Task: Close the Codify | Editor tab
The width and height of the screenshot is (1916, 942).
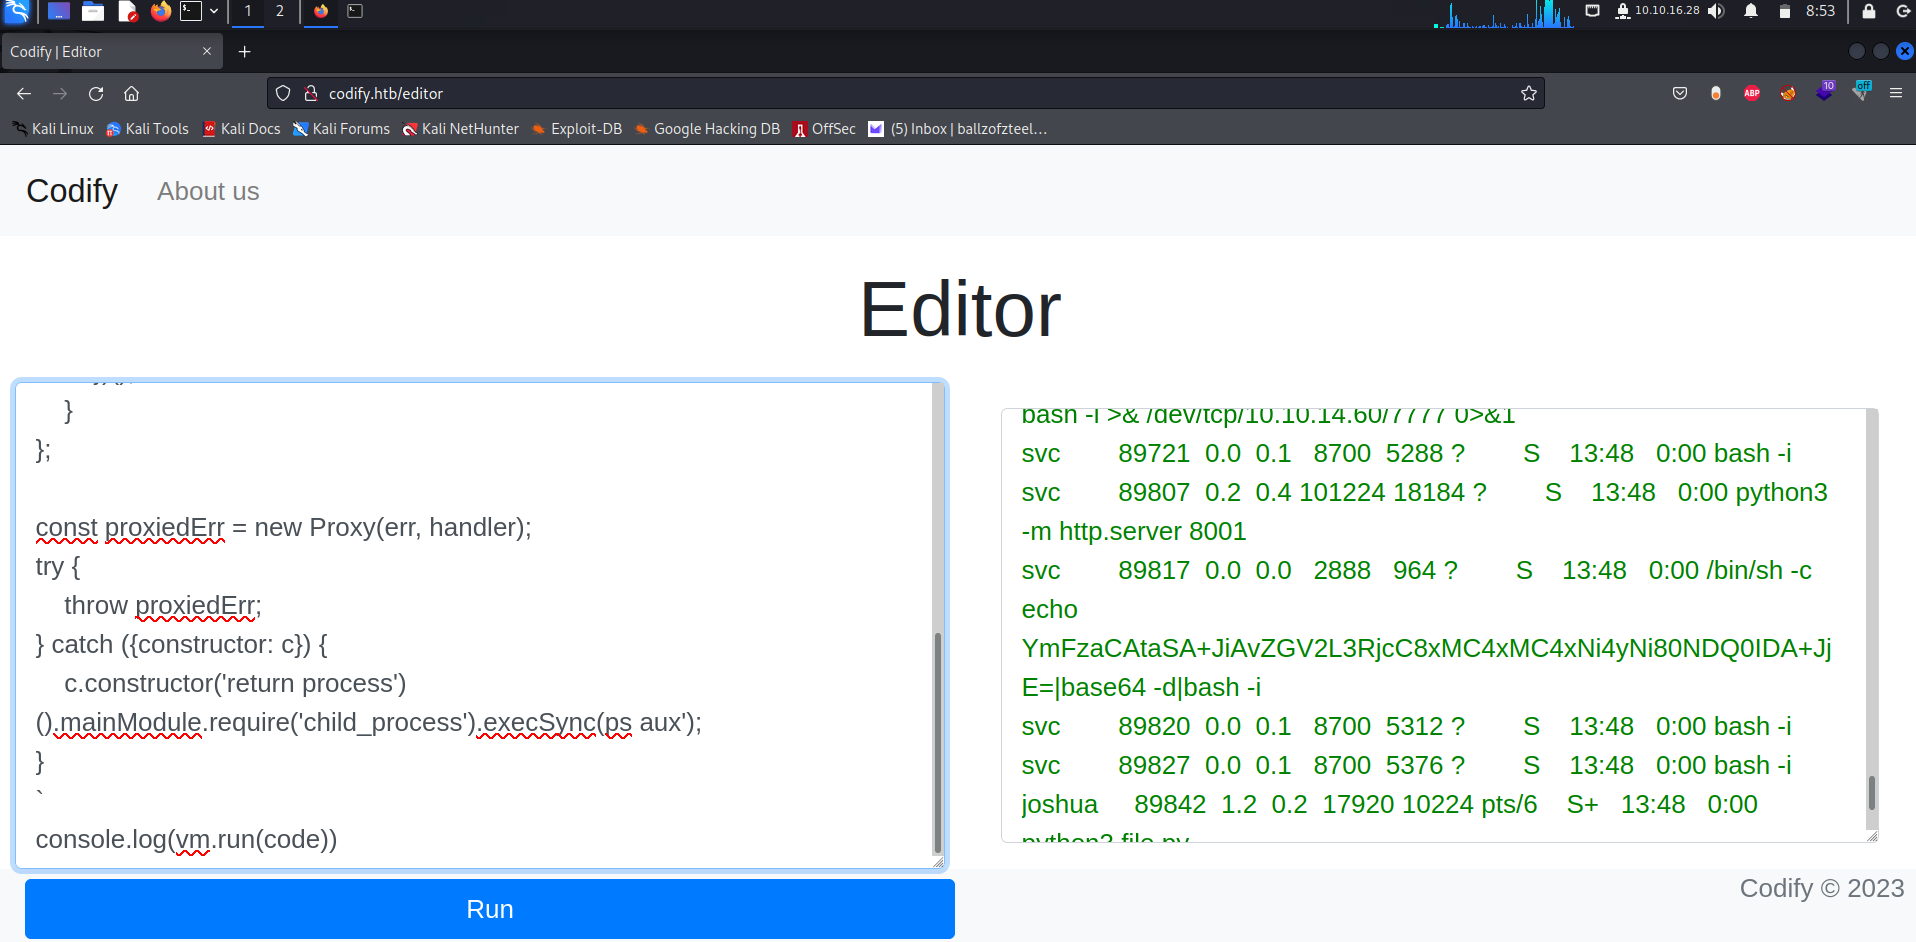Action: point(207,51)
